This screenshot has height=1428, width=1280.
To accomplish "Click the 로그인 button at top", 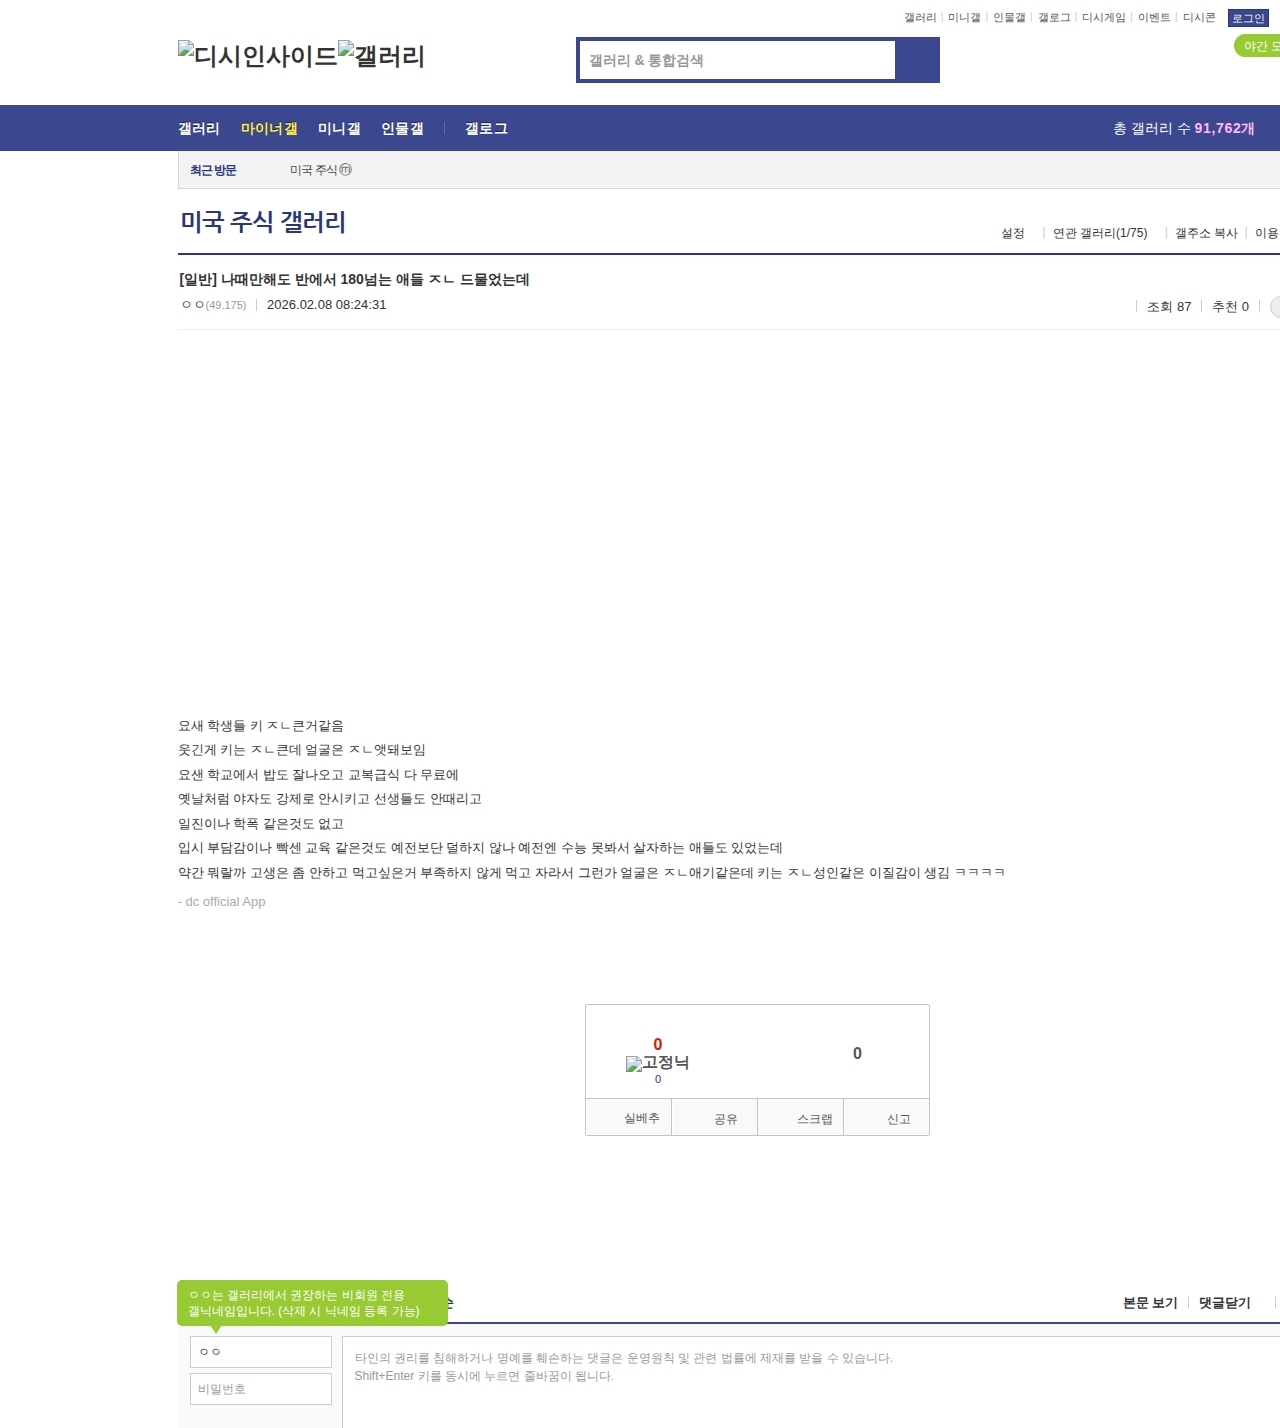I will coord(1248,18).
